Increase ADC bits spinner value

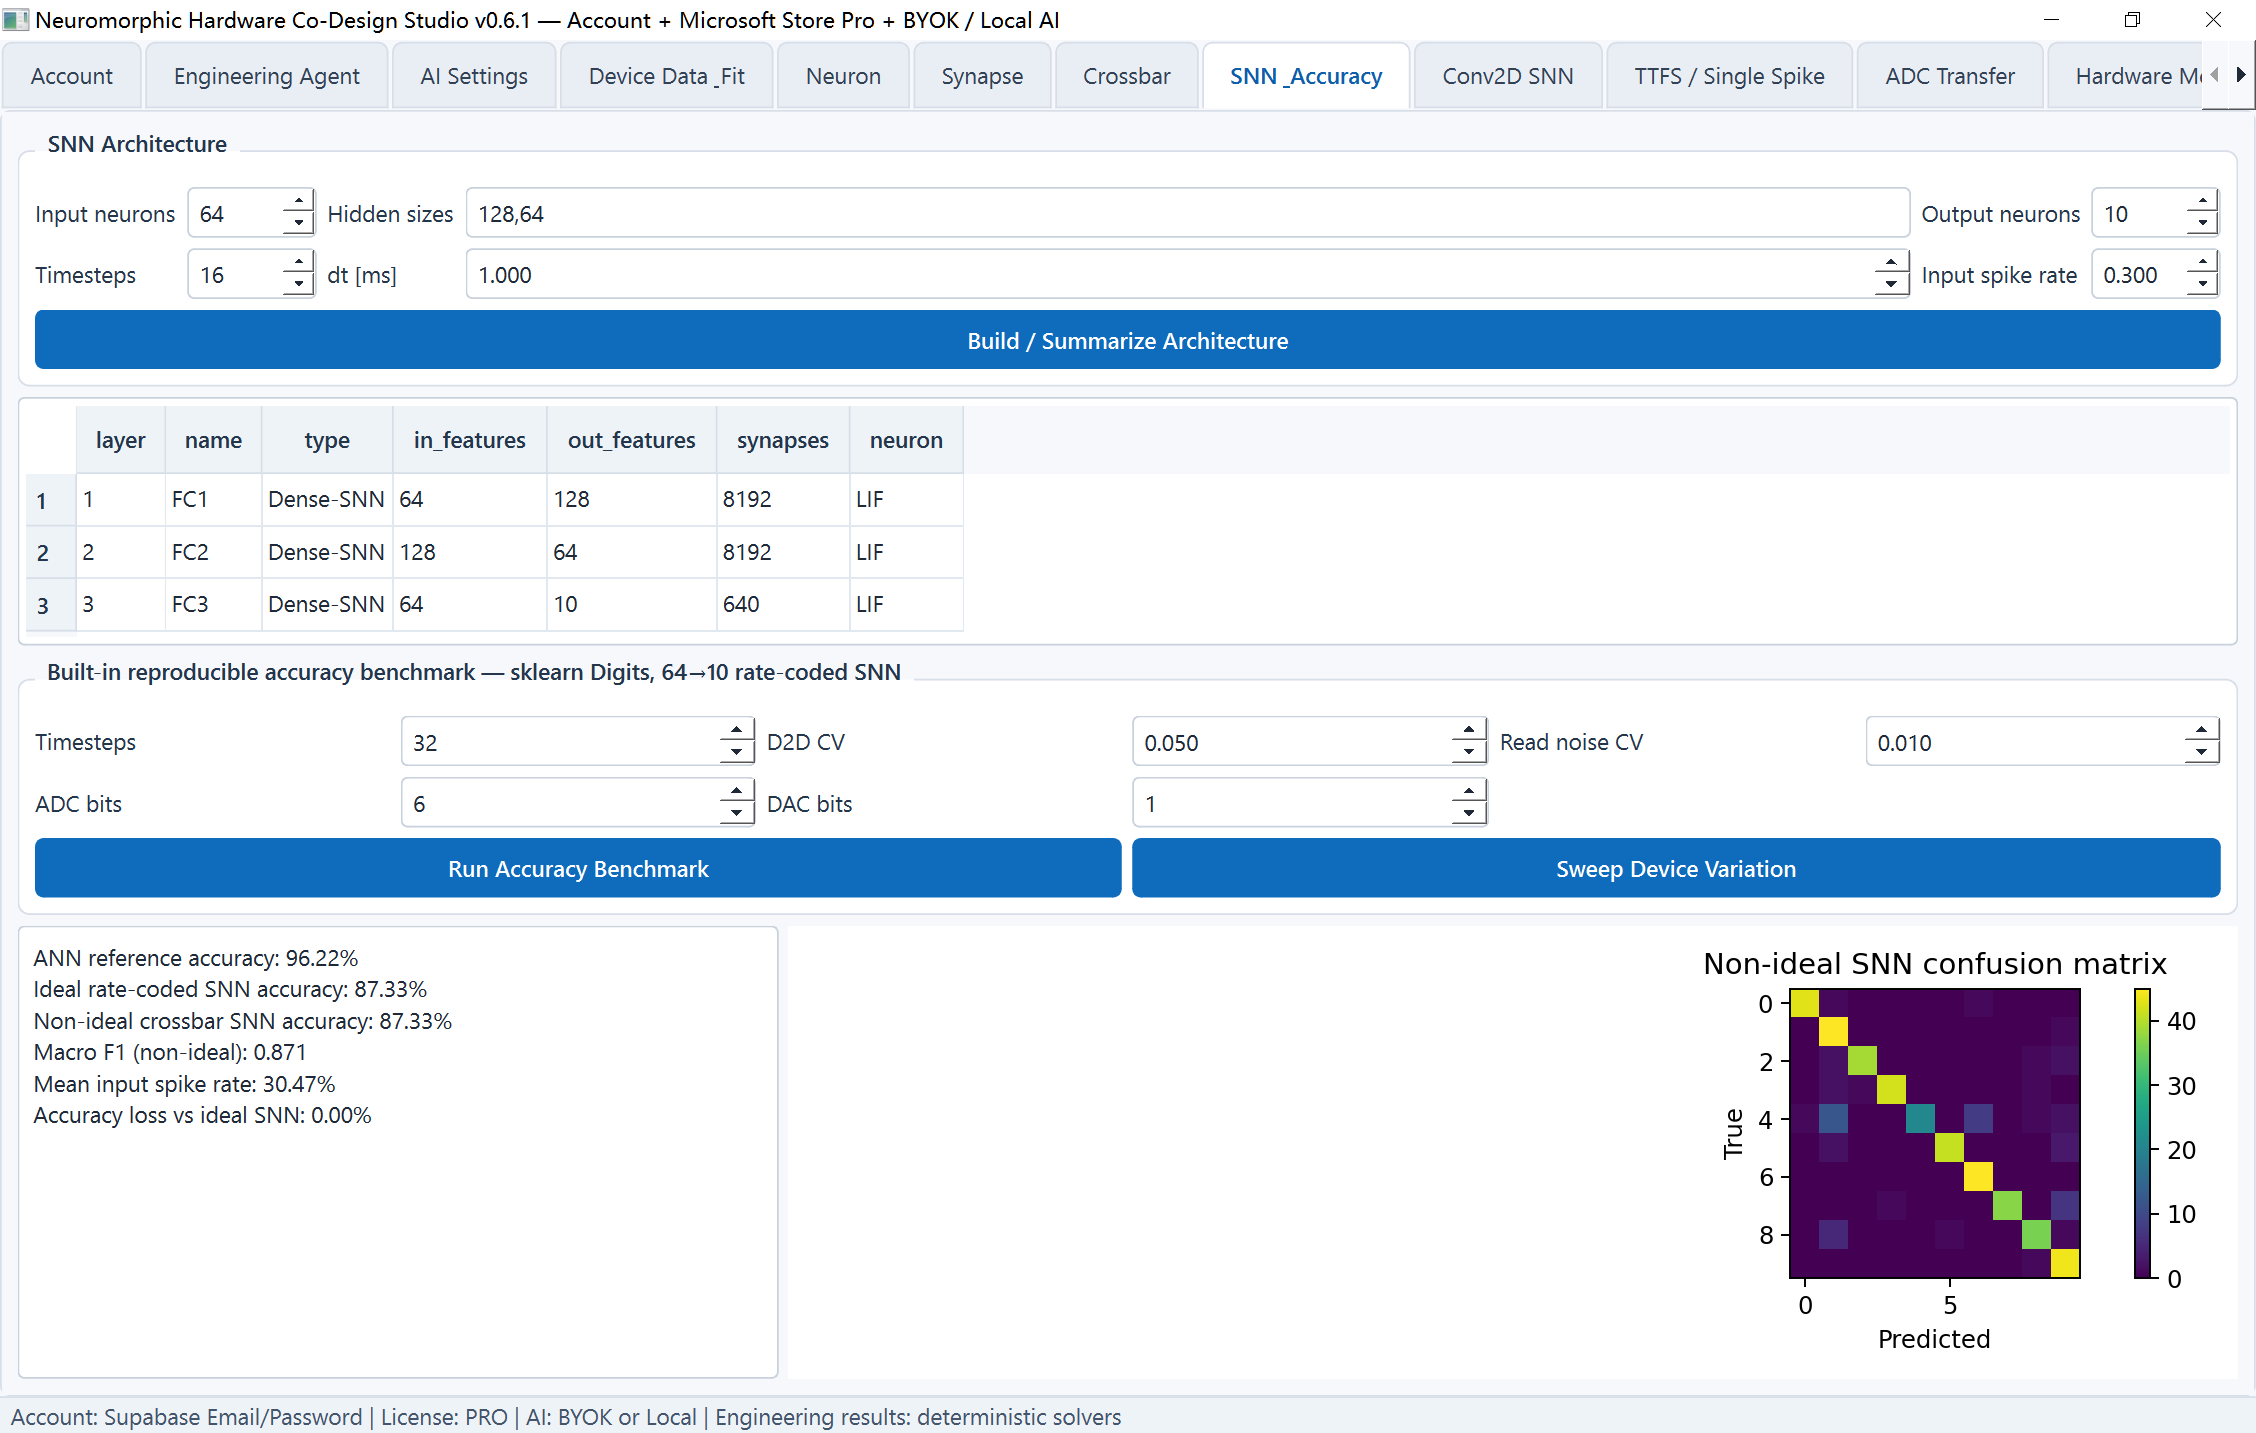pos(736,792)
